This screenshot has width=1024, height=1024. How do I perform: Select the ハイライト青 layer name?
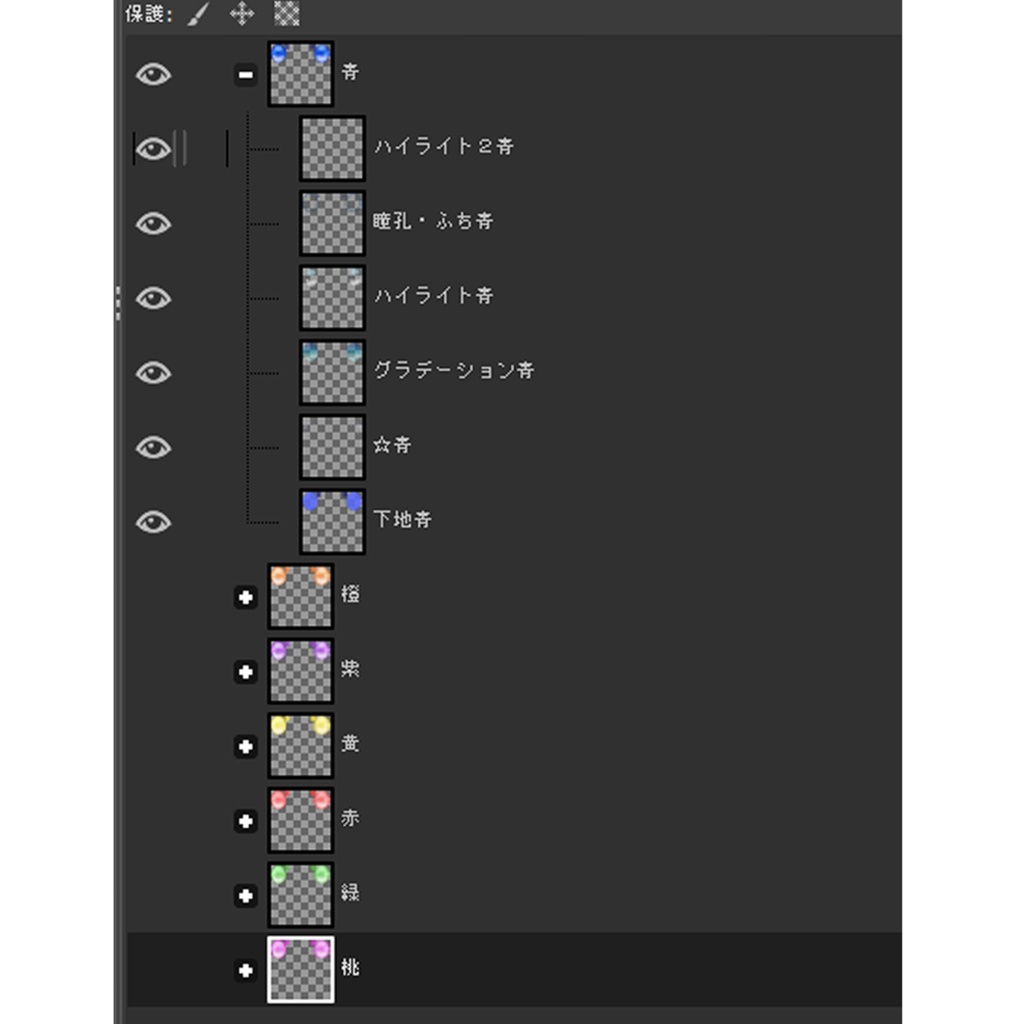pyautogui.click(x=433, y=296)
